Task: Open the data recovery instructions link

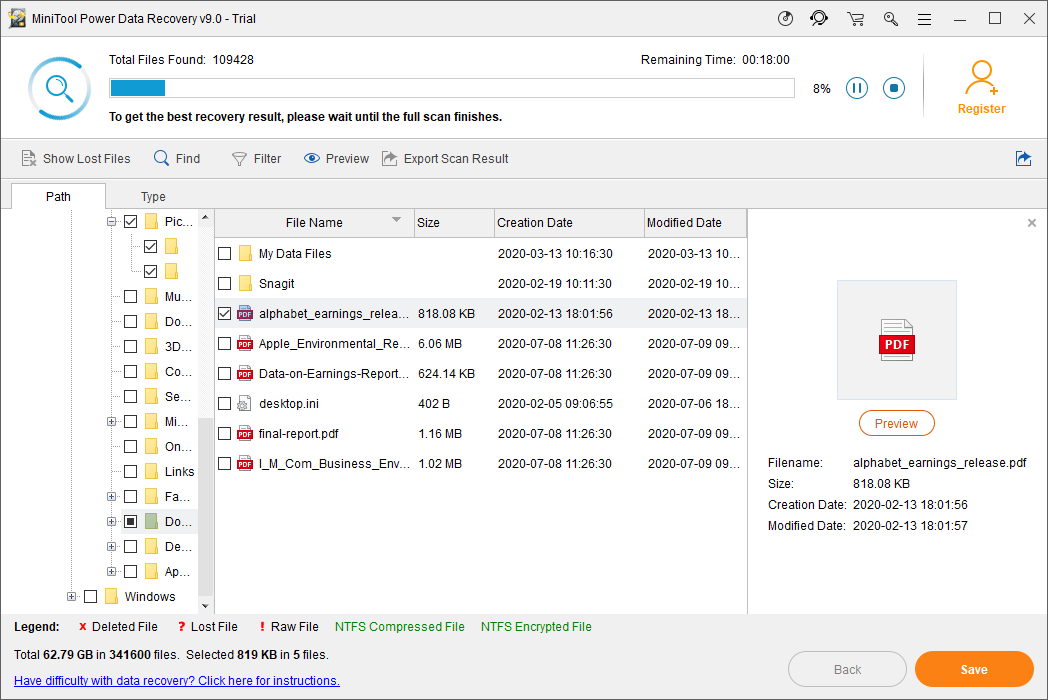Action: point(176,681)
